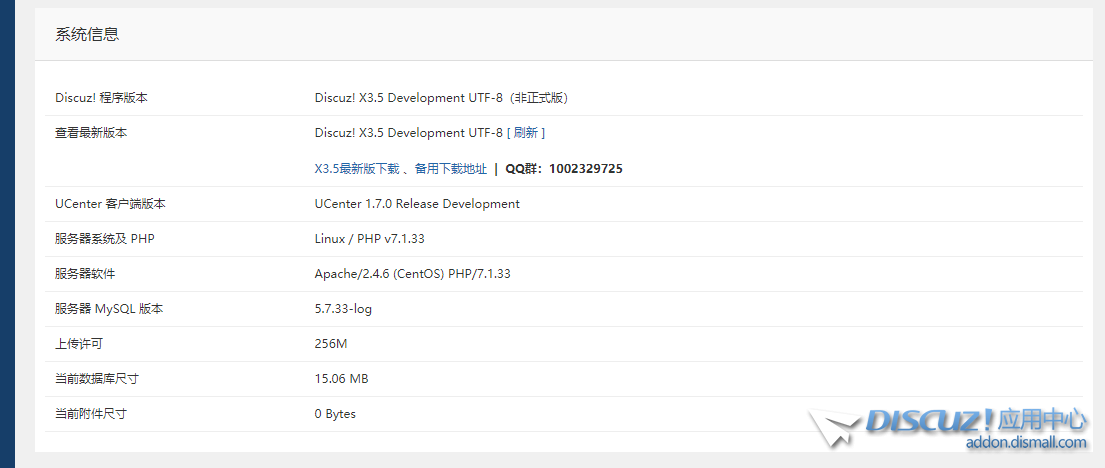Click the Discuz! 程序版本 row label
Screen dimensions: 1105x468
coord(101,98)
